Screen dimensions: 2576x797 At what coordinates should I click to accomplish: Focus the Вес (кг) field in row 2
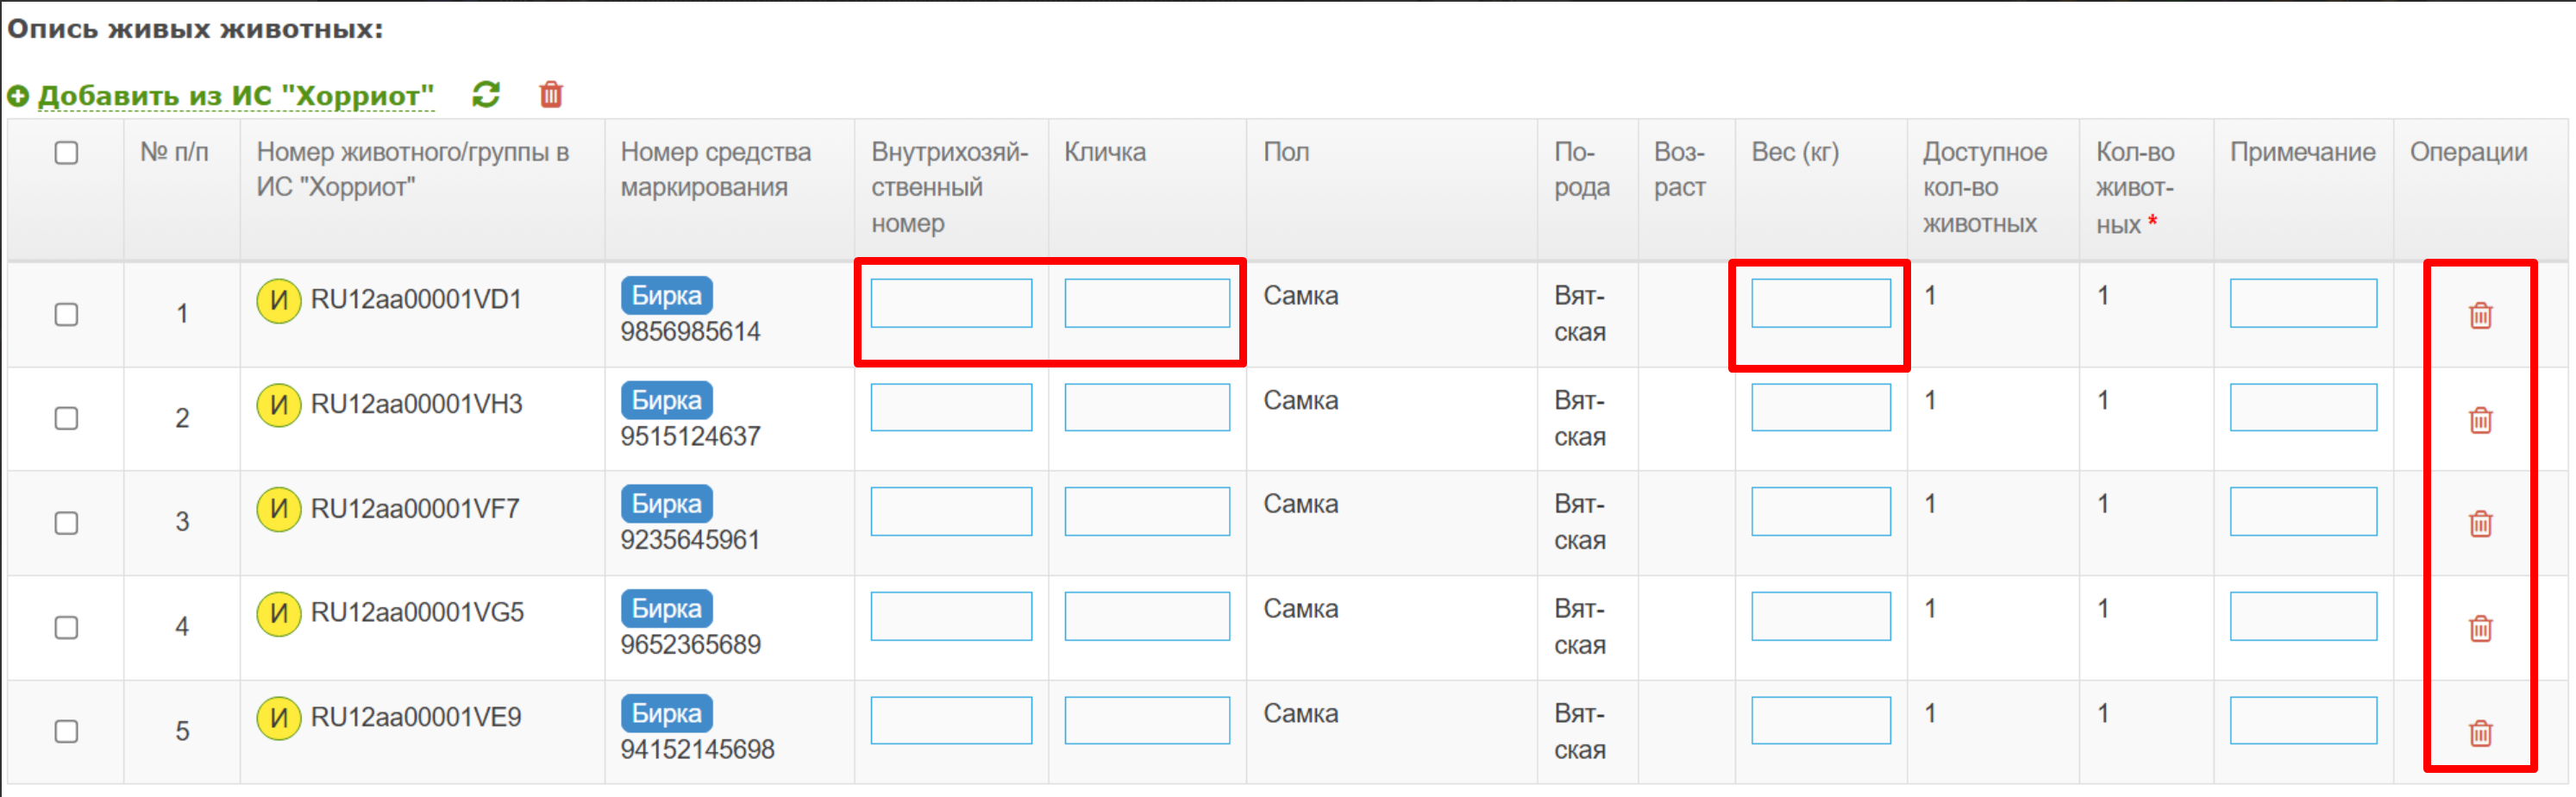pyautogui.click(x=1820, y=408)
